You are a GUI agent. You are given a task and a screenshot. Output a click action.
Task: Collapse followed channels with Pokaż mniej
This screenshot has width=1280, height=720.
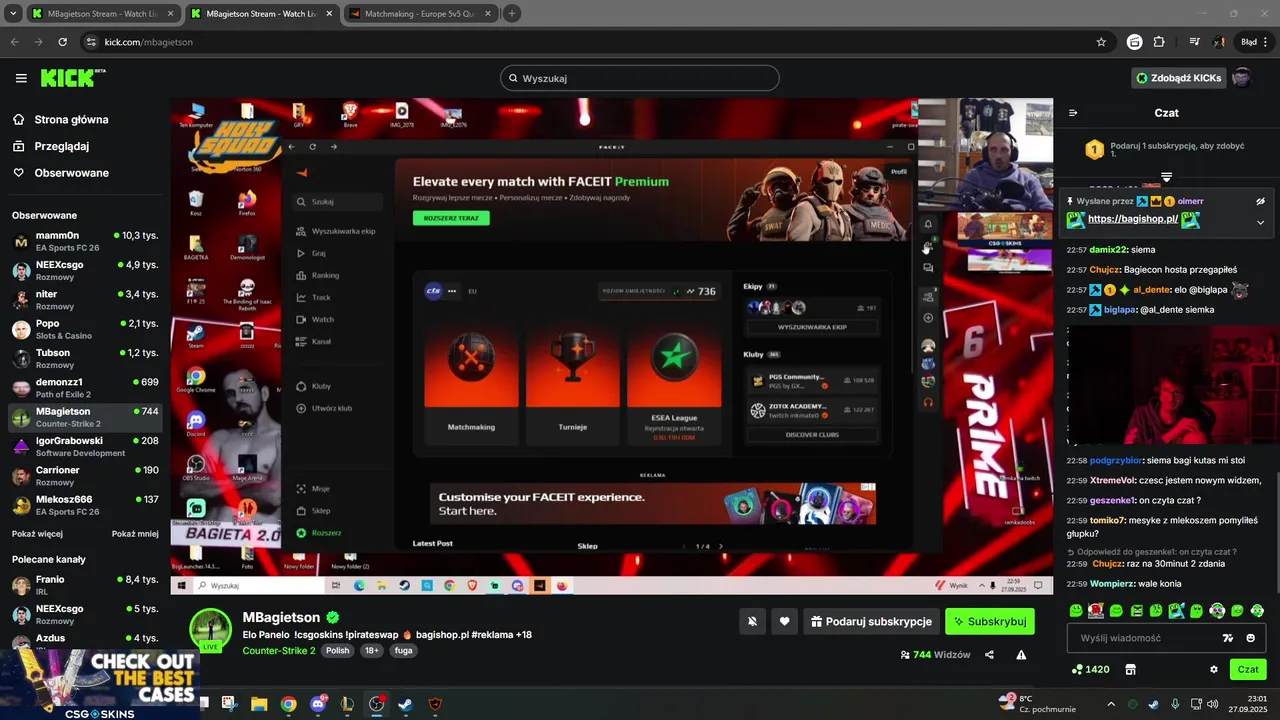[x=135, y=534]
